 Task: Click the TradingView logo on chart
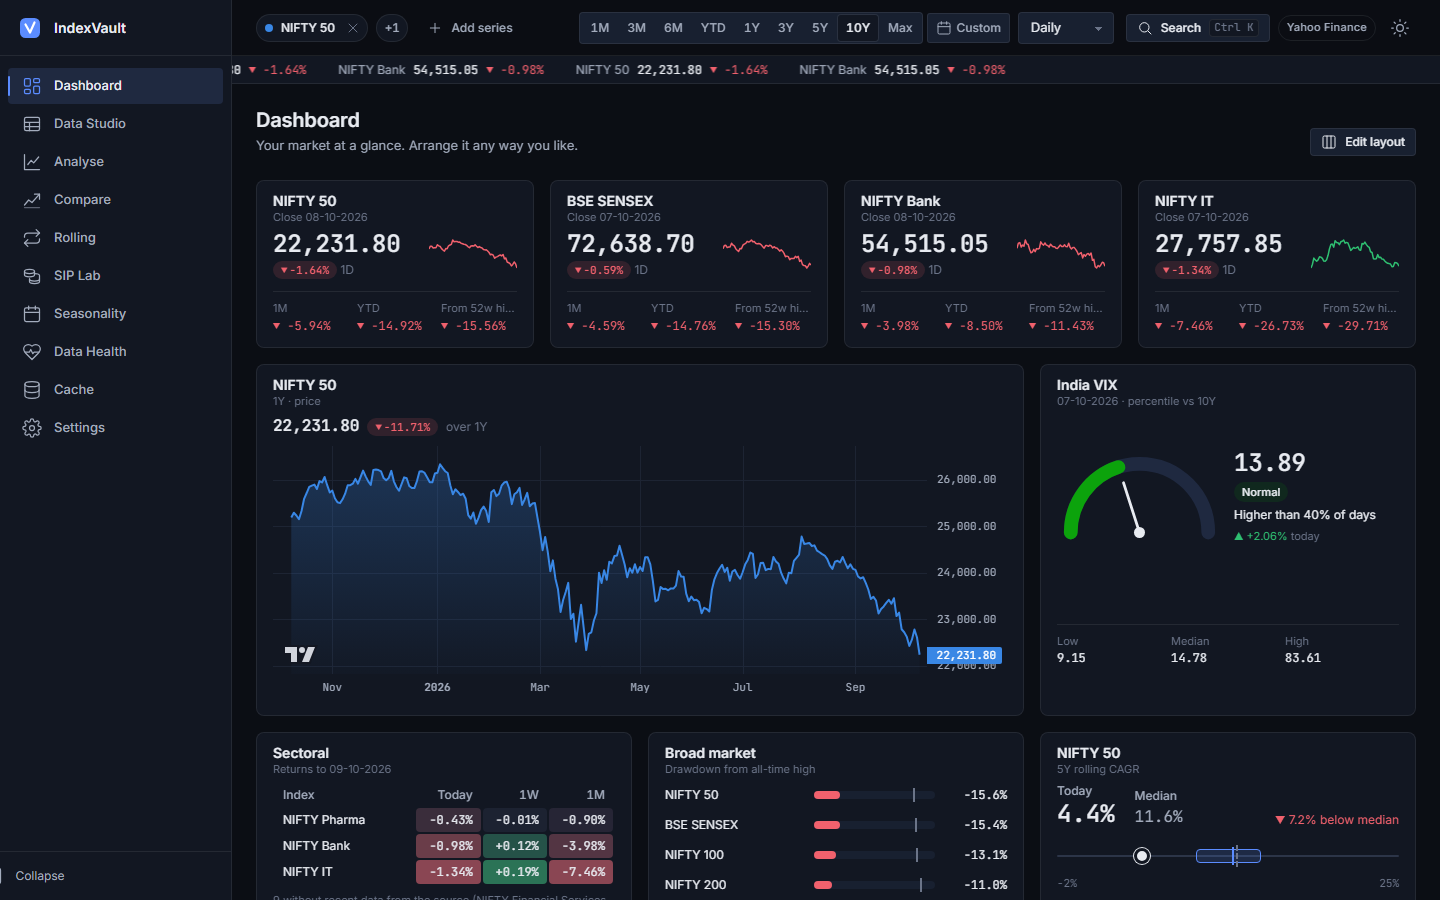(x=299, y=654)
